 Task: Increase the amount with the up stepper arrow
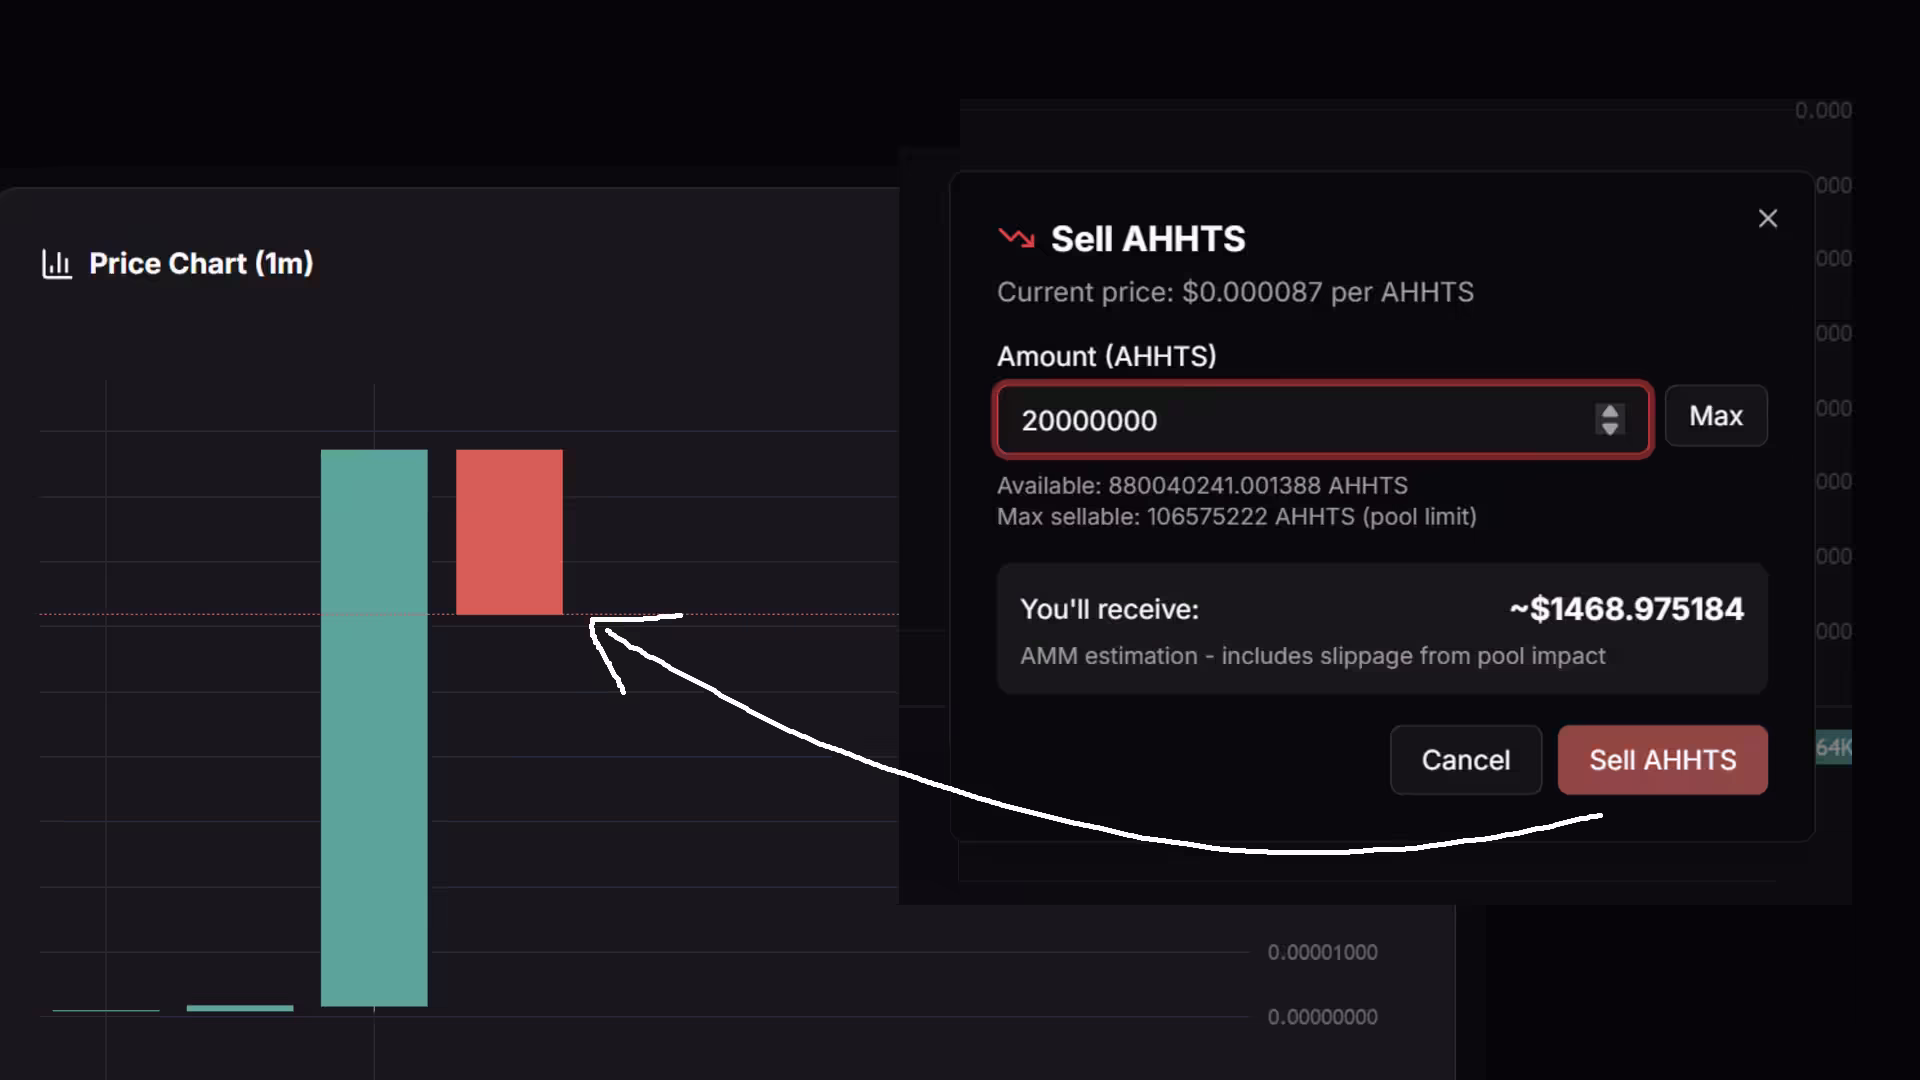(x=1609, y=411)
